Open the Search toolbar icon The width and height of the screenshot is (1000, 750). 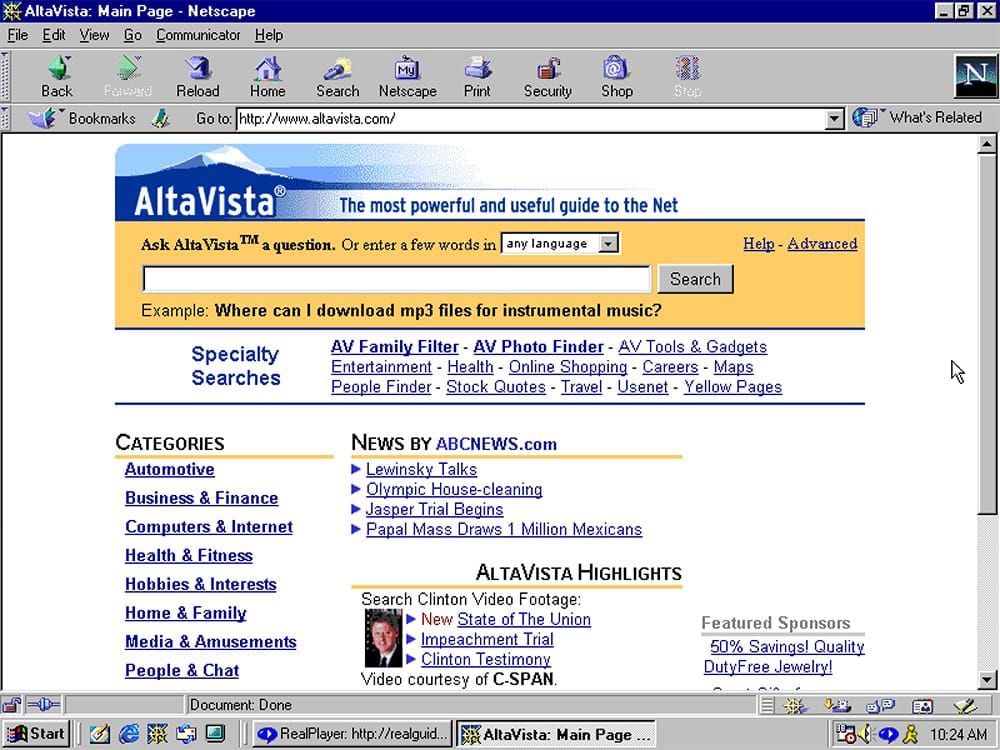tap(337, 75)
